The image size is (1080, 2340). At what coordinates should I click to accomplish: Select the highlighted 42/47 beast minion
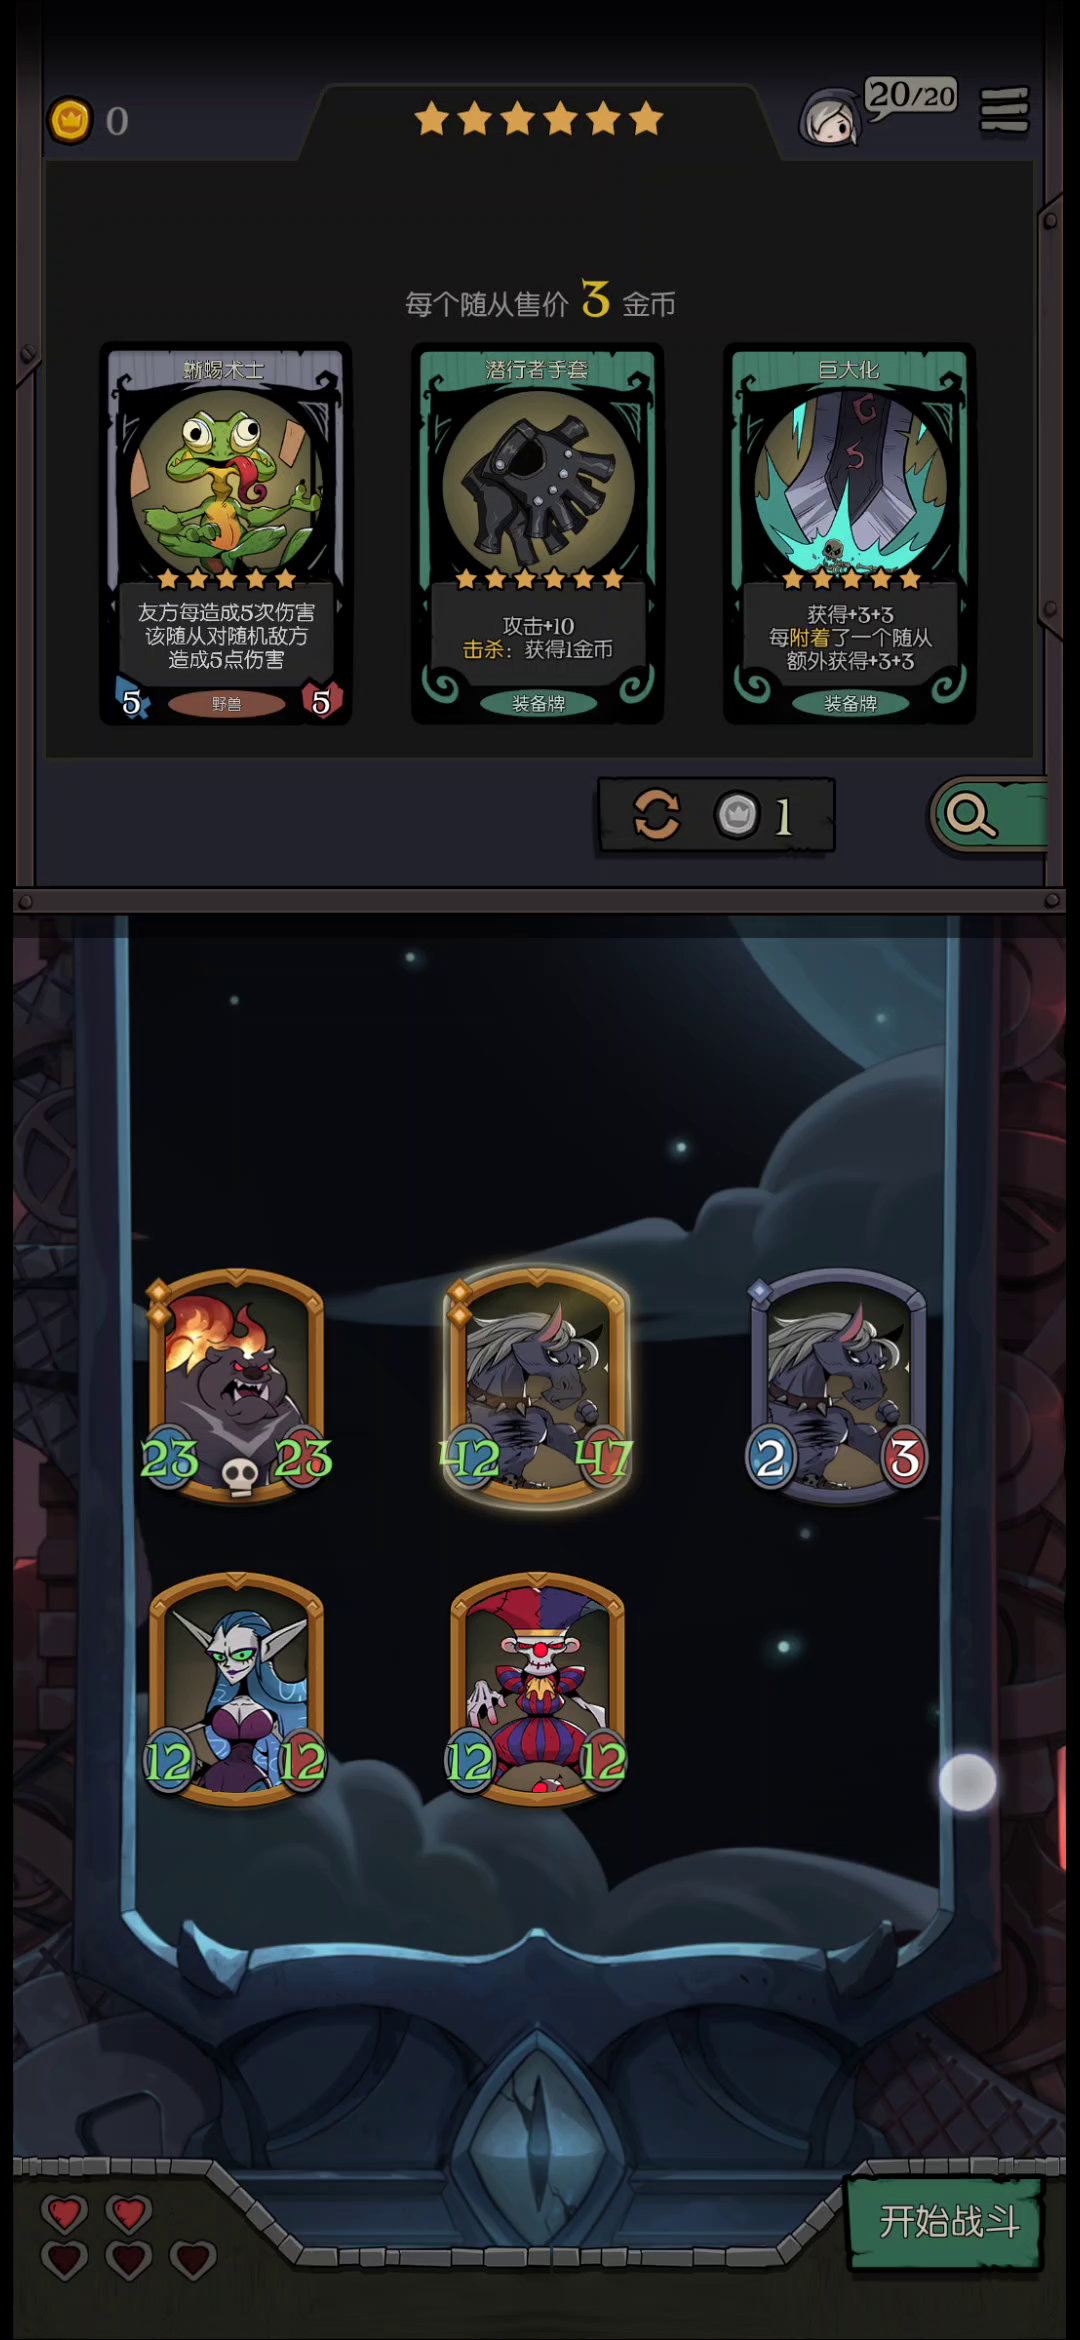537,1386
